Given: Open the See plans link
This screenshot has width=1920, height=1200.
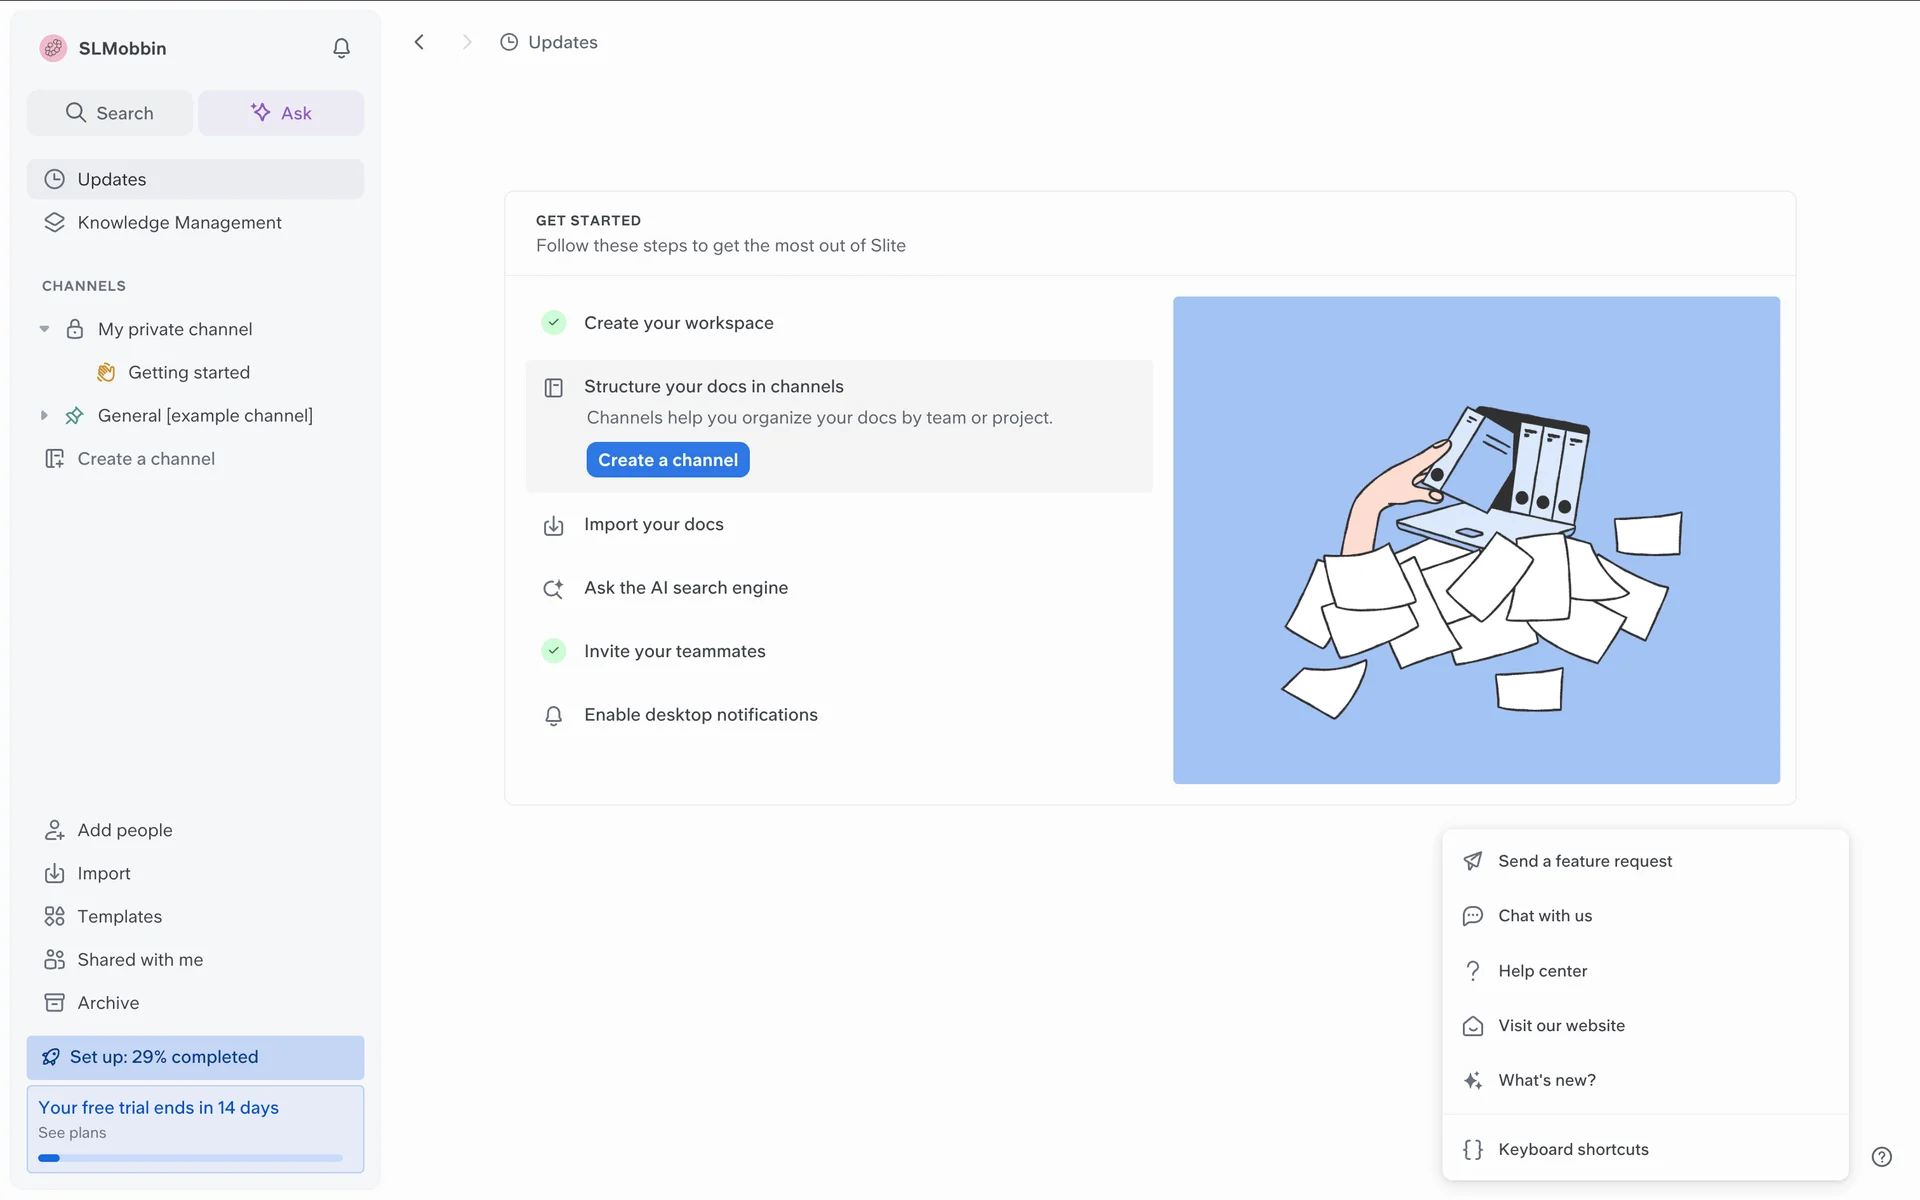Looking at the screenshot, I should click(72, 1133).
